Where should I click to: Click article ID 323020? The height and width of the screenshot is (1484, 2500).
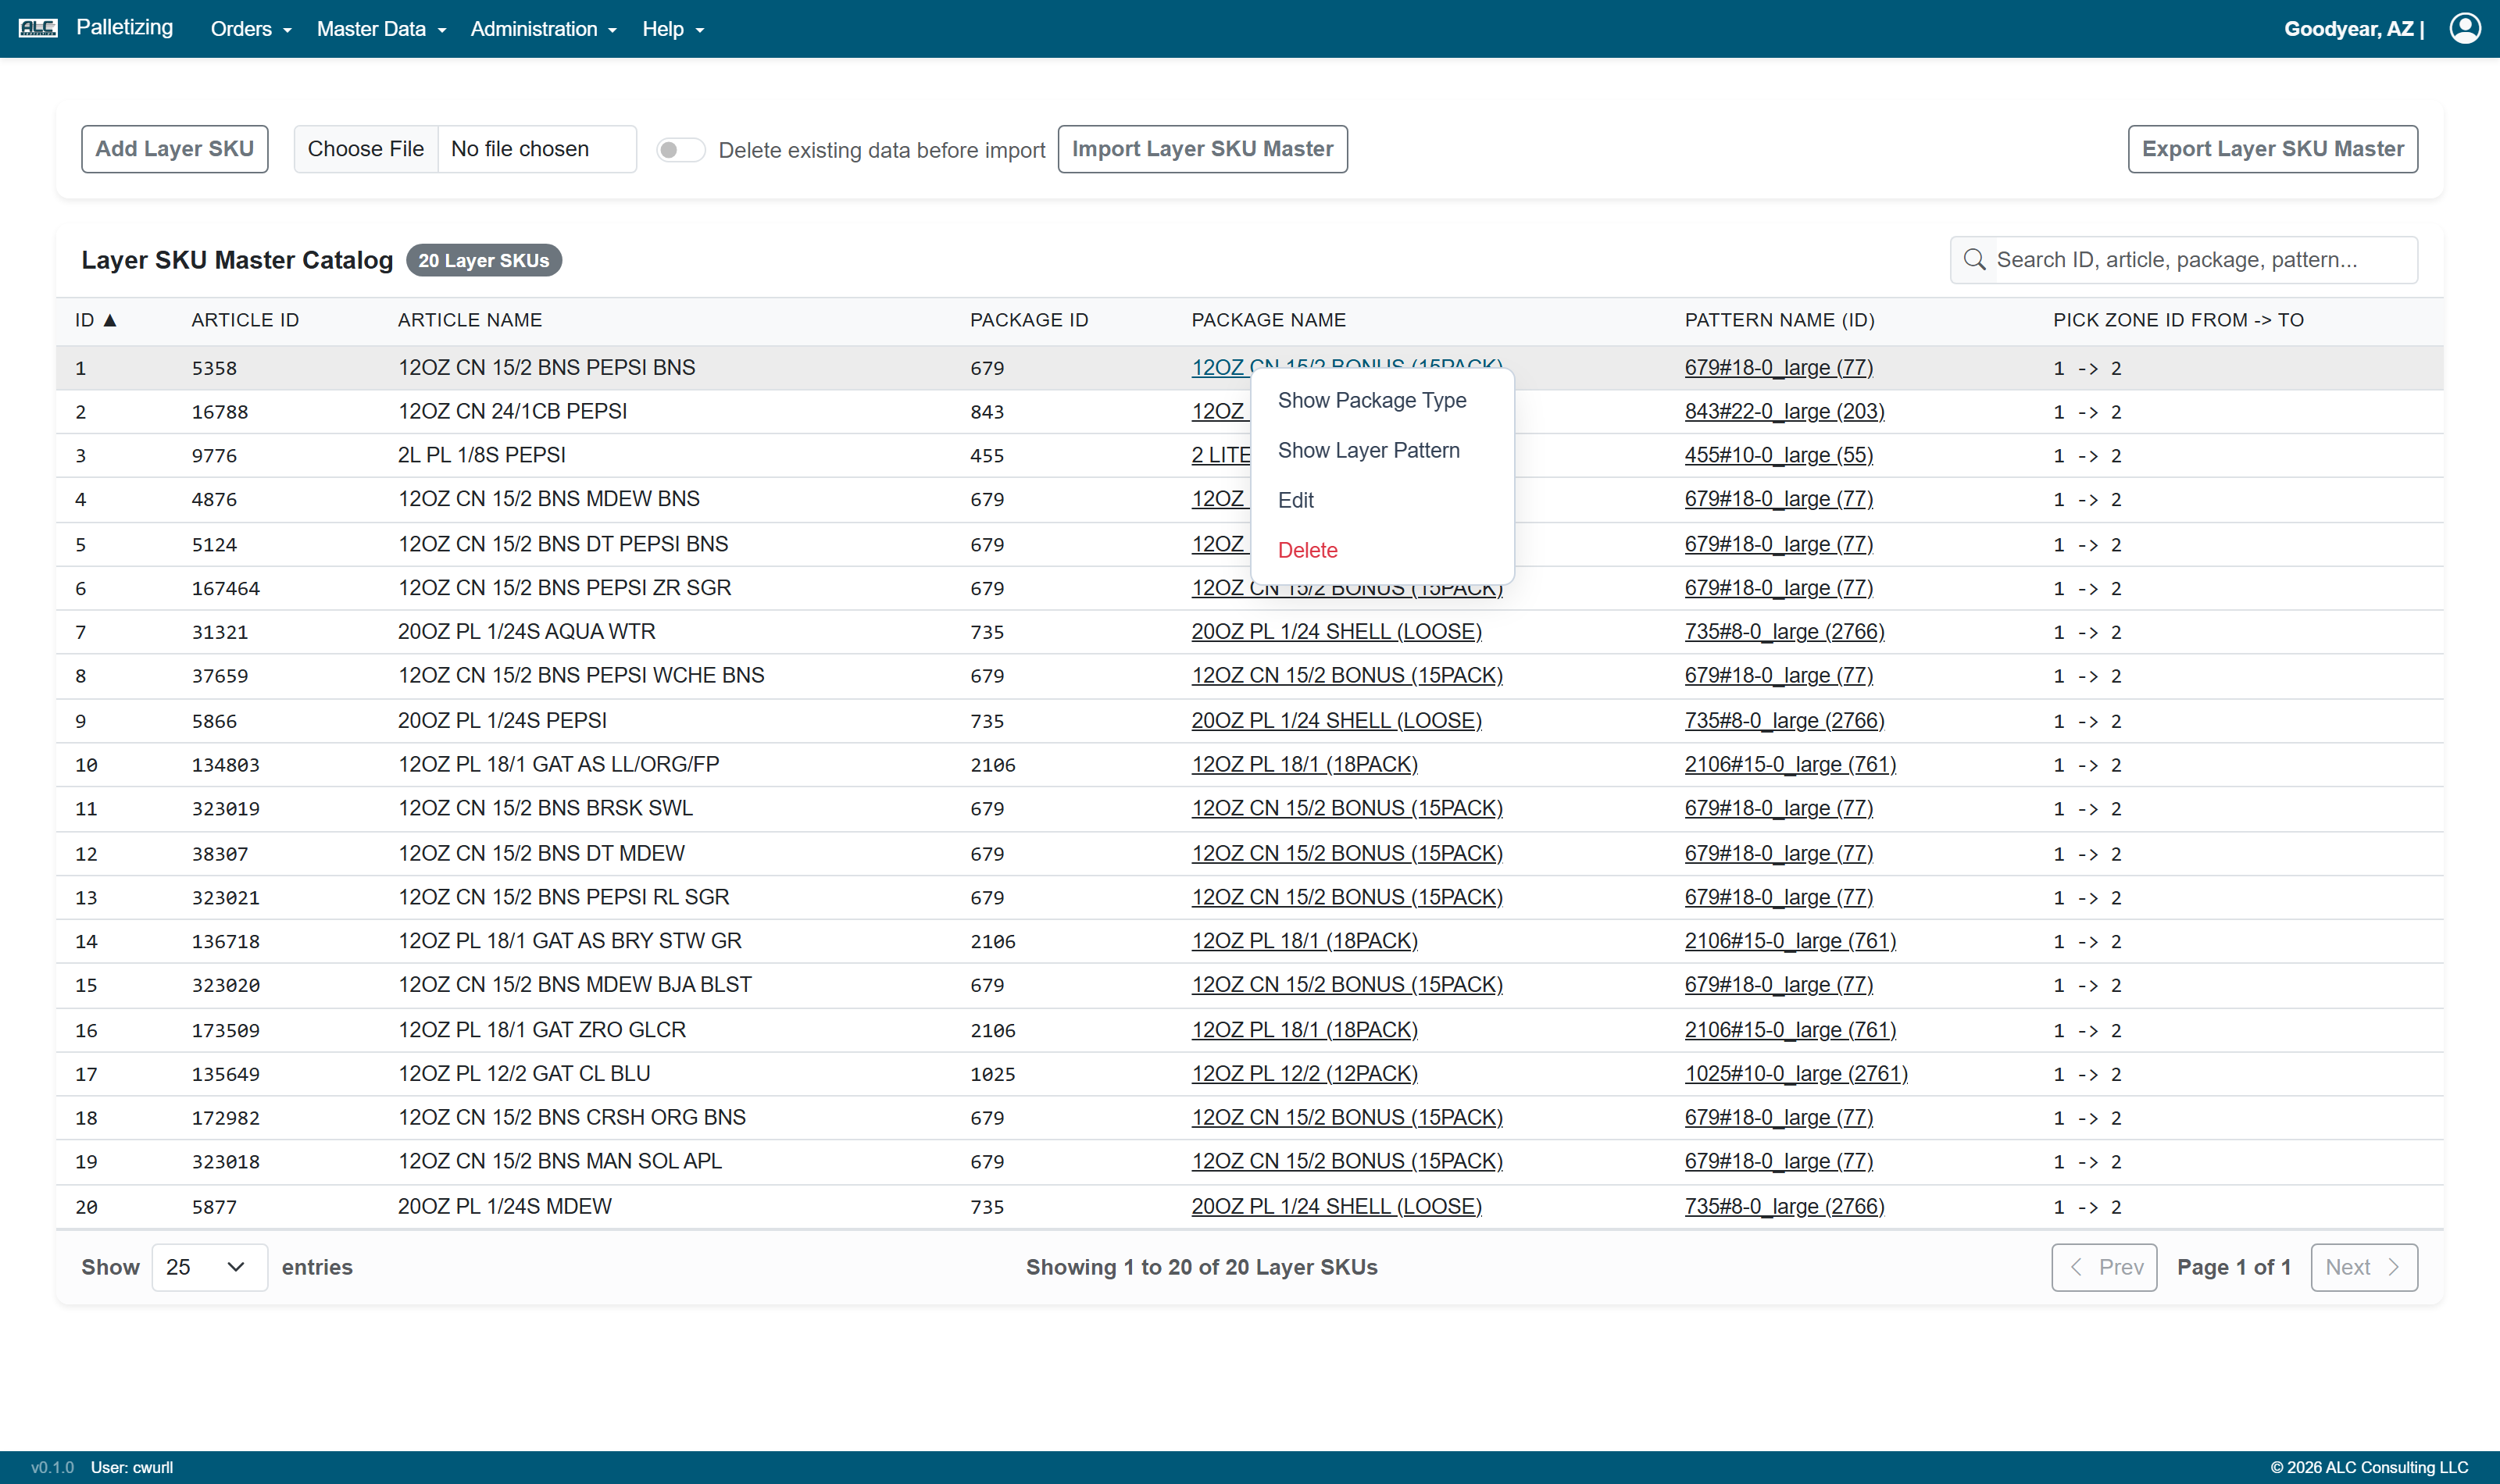pos(225,985)
